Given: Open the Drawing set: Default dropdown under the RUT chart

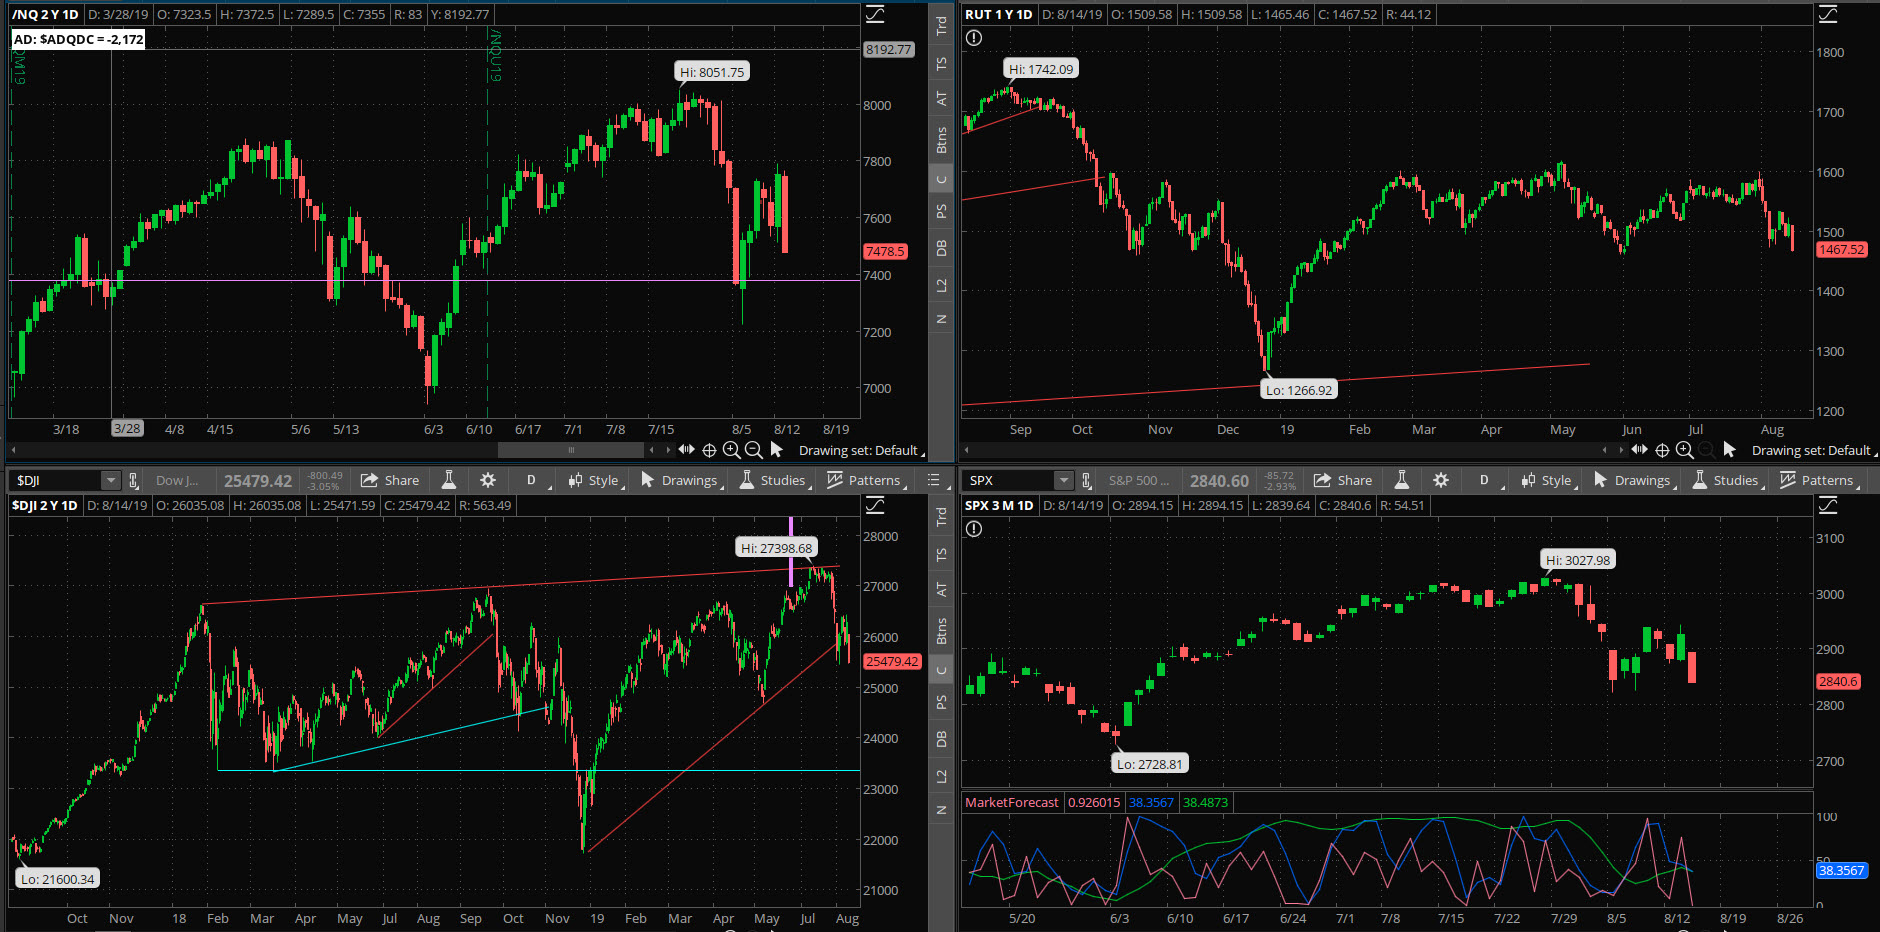Looking at the screenshot, I should tap(1814, 450).
